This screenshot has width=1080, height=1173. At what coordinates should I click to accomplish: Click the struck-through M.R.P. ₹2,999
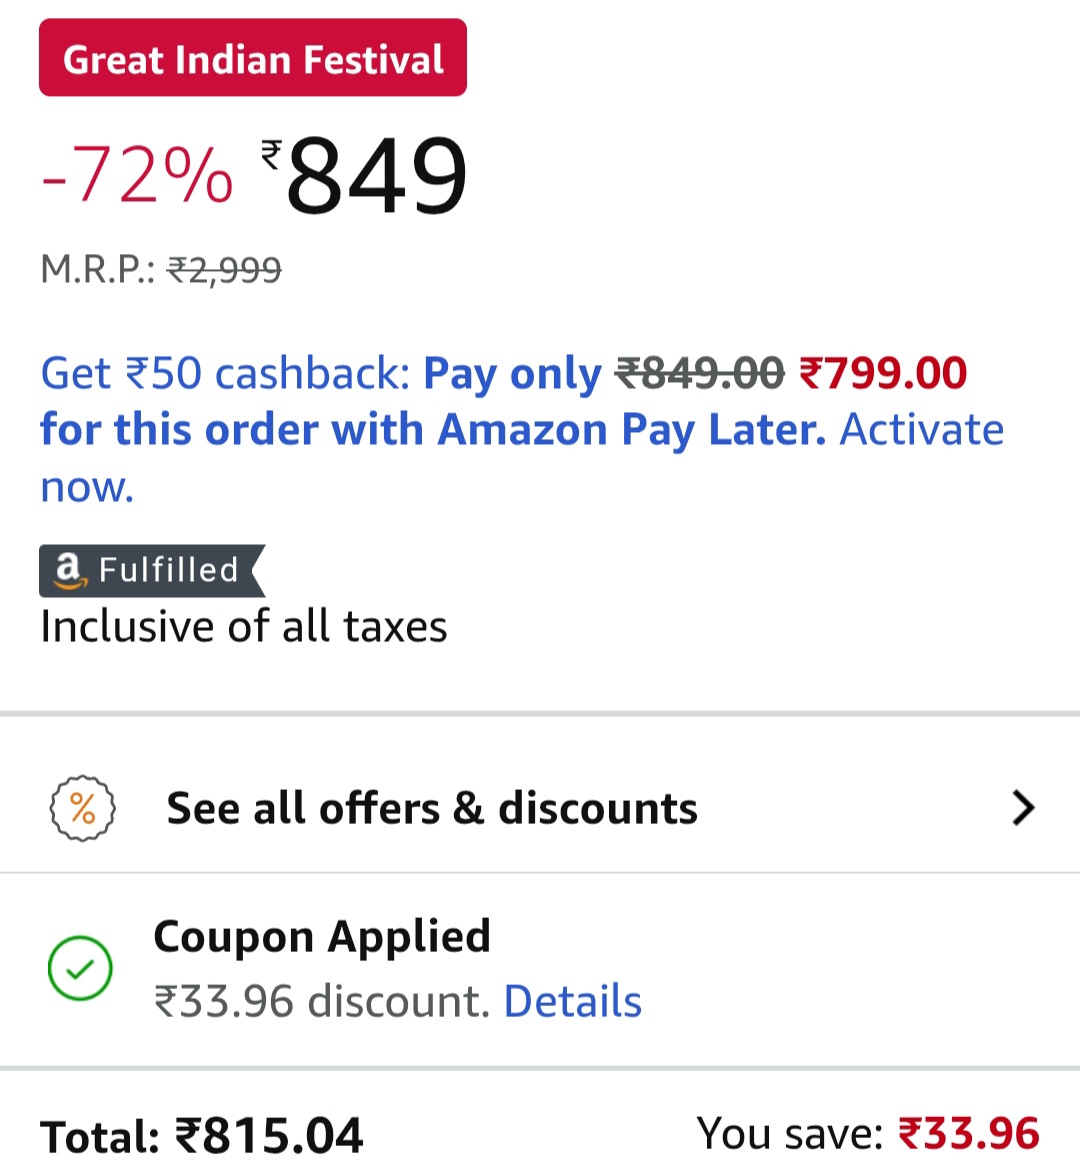coord(224,269)
